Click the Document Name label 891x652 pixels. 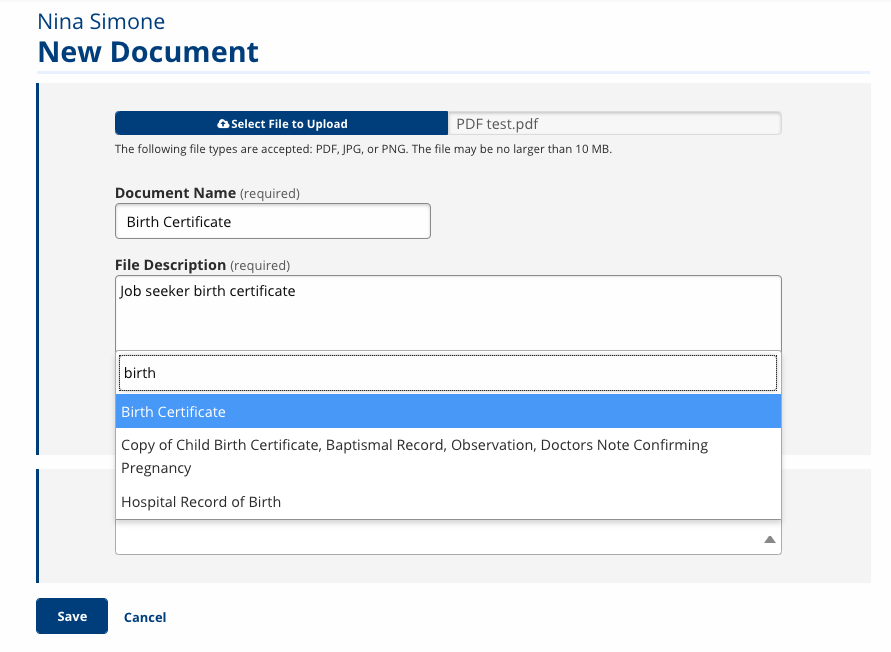click(x=175, y=193)
